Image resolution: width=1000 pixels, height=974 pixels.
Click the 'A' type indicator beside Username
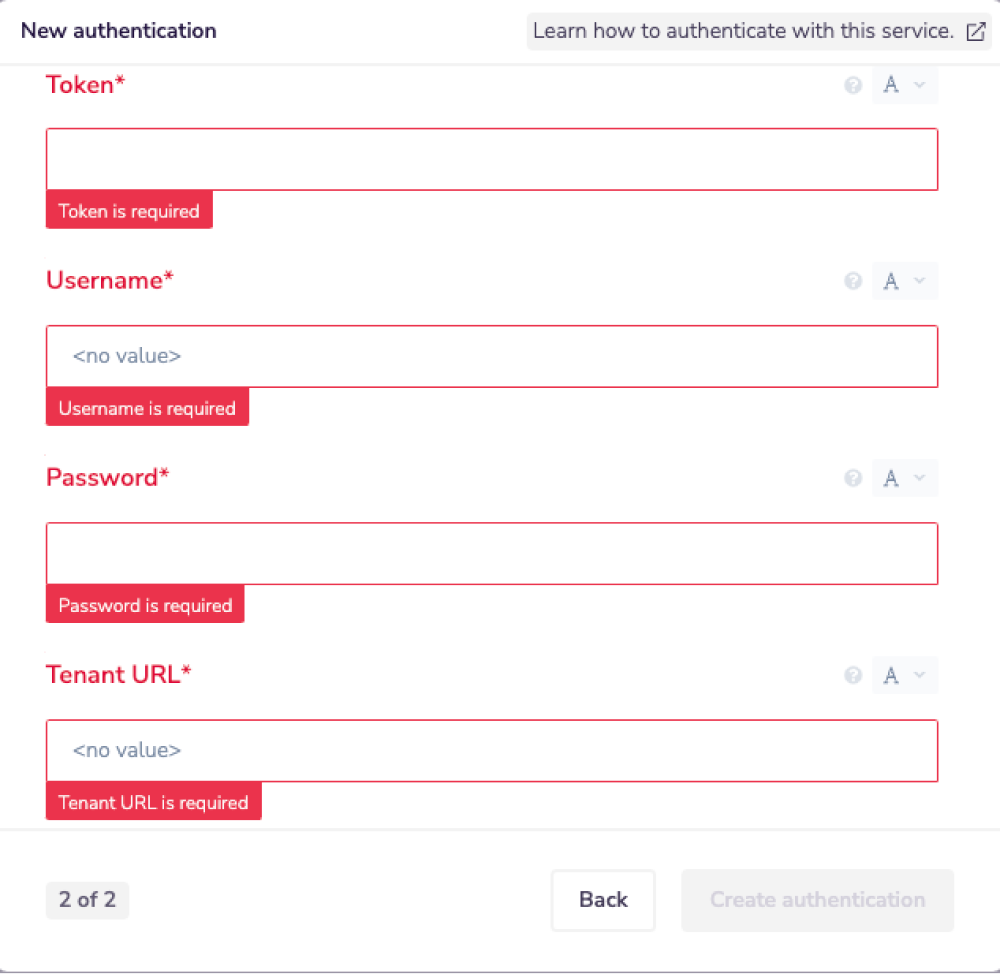(x=891, y=281)
